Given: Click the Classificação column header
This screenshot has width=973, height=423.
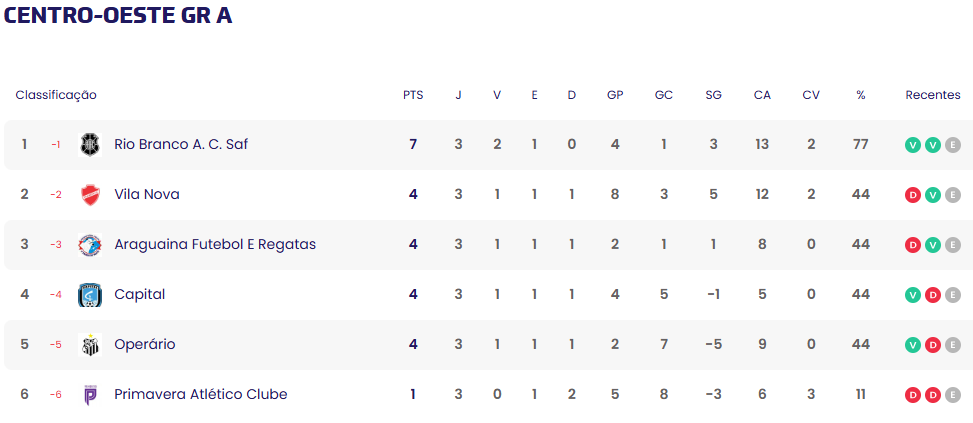Looking at the screenshot, I should pos(56,96).
